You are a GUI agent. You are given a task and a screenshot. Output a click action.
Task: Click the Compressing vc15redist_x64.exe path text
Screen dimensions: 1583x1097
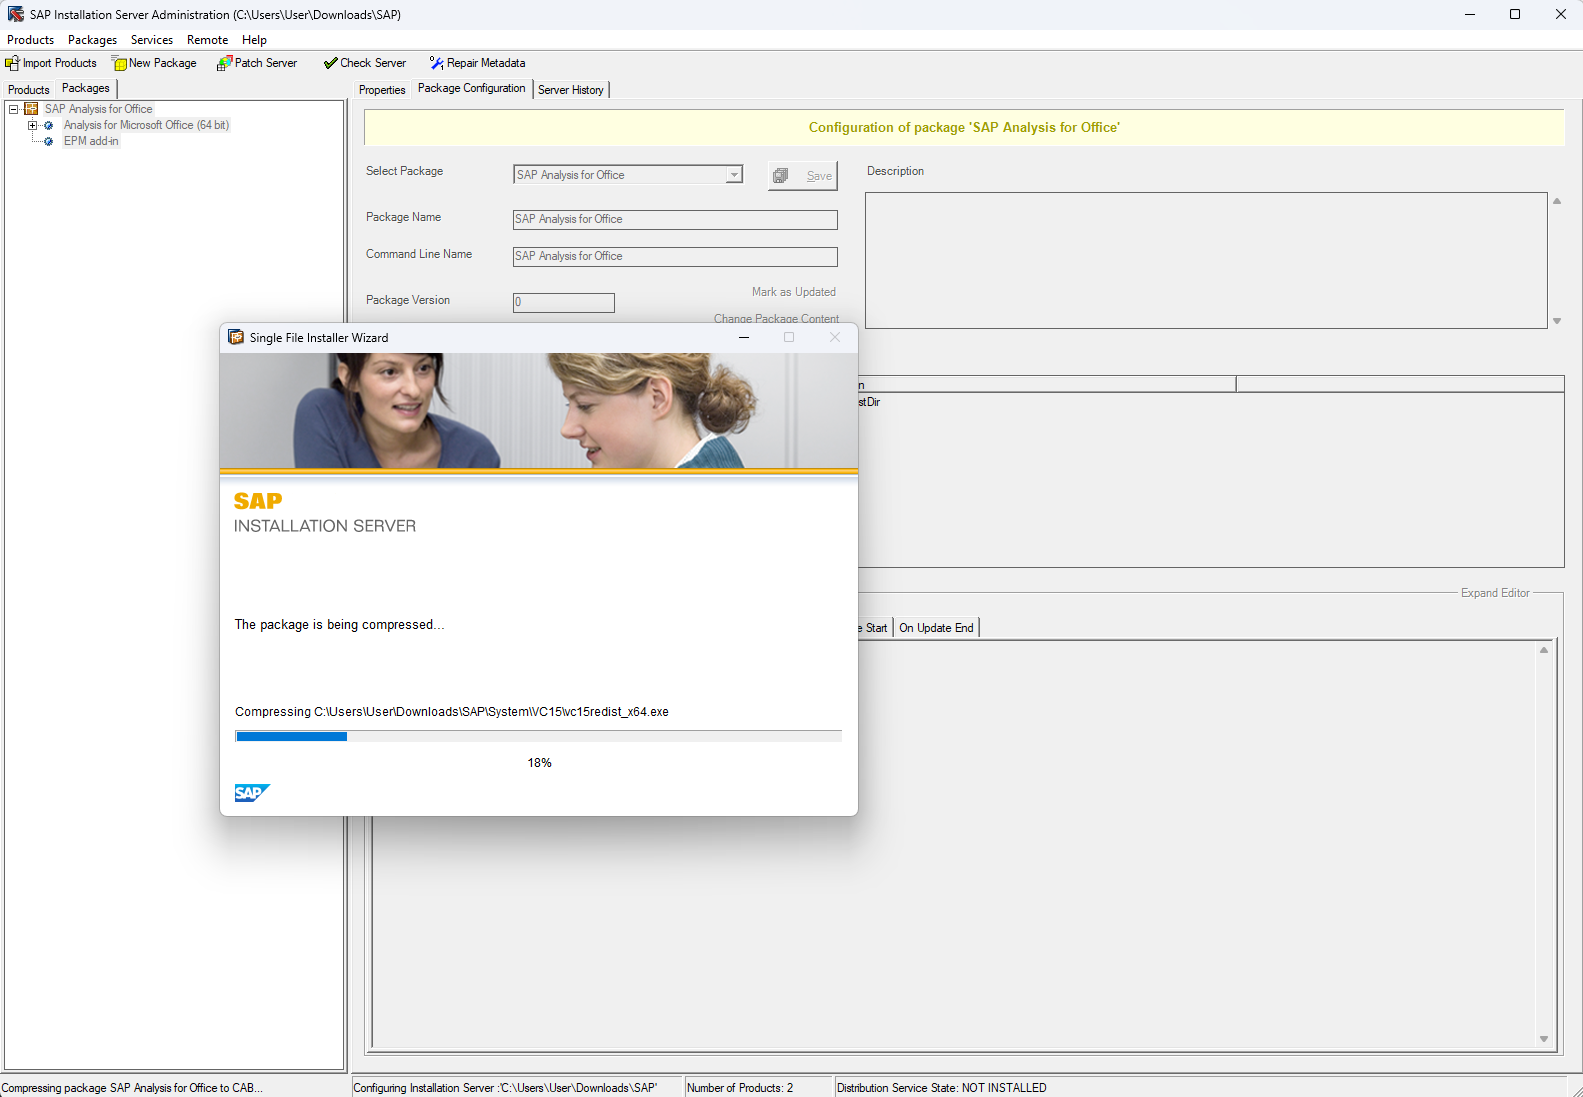click(x=452, y=712)
